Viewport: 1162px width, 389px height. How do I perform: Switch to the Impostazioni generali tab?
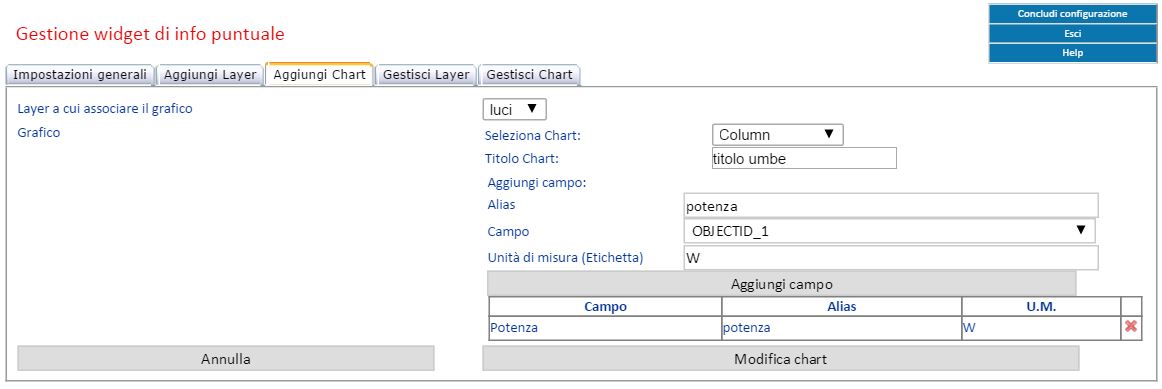pyautogui.click(x=80, y=75)
